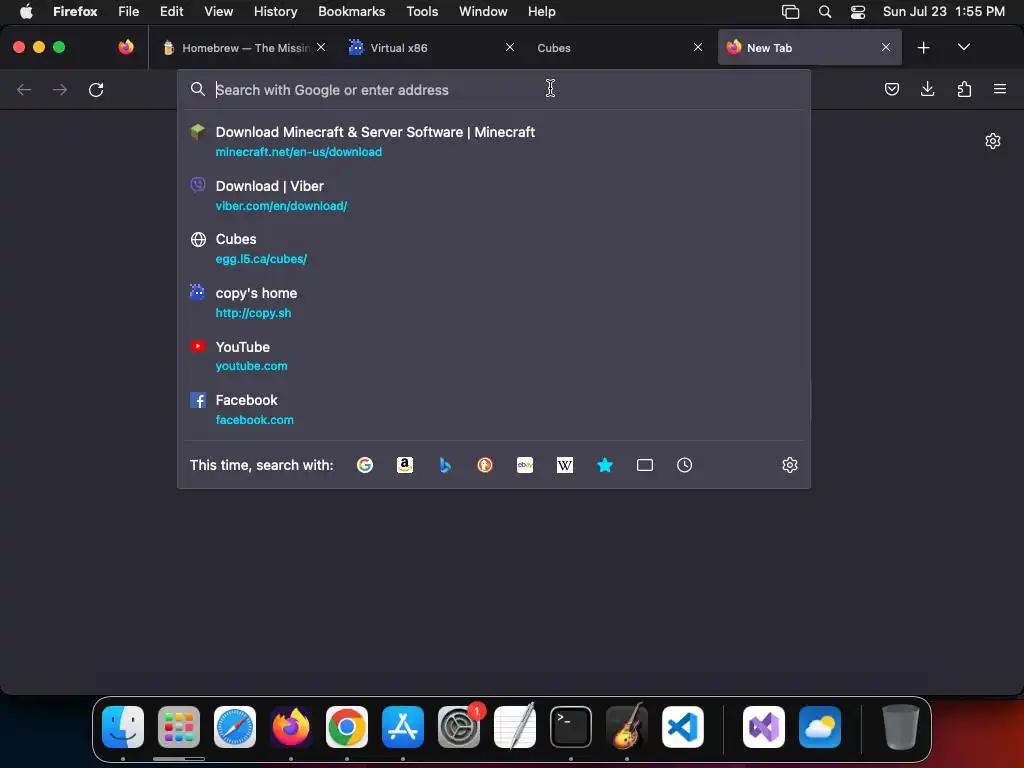
Task: Search bookmarks using the star icon
Action: click(605, 465)
